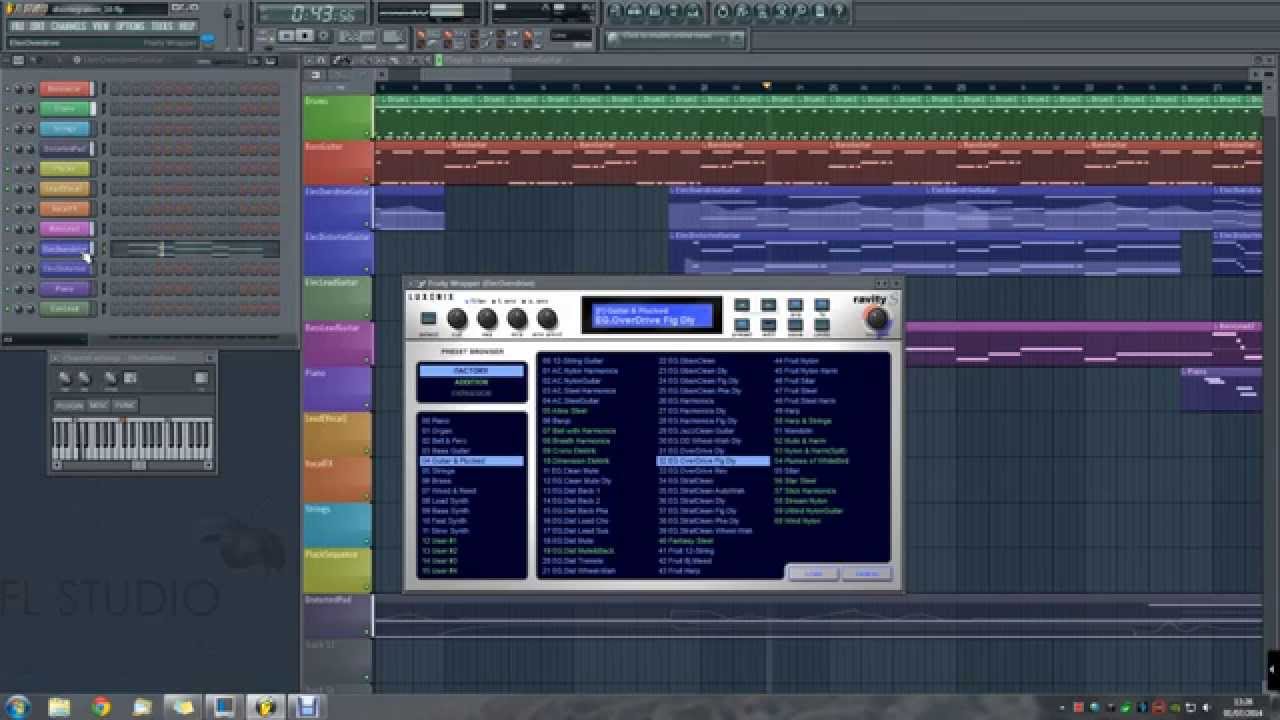Screen dimensions: 1280x720
Task: Select the green Drums channel button
Action: tap(65, 109)
